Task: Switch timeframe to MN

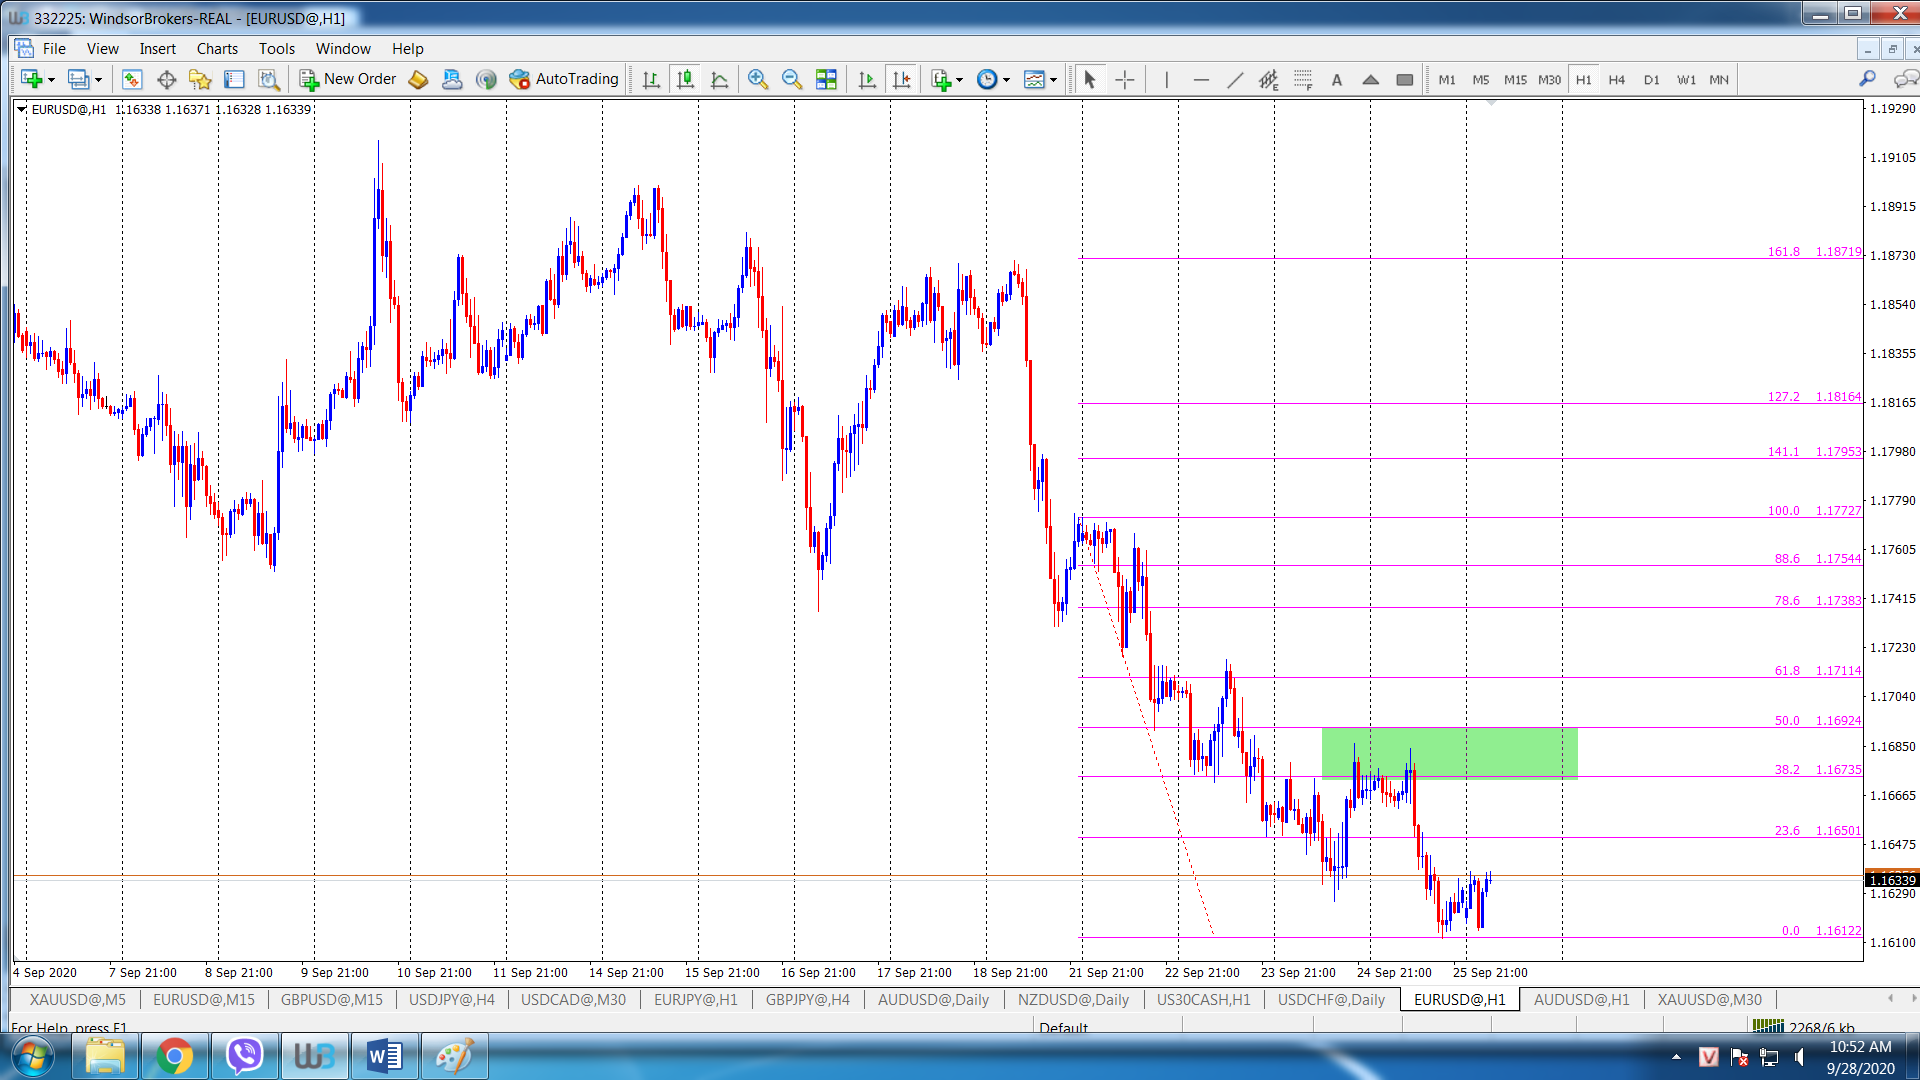Action: 1719,79
